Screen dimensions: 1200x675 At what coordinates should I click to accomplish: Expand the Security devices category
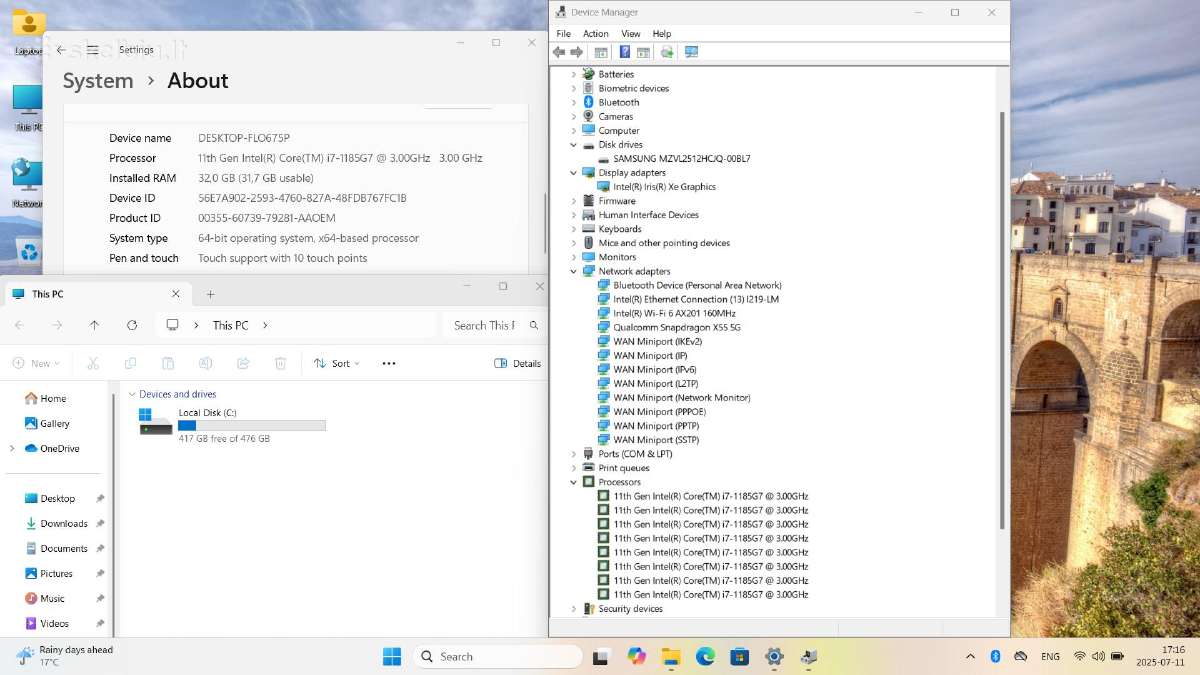click(574, 609)
